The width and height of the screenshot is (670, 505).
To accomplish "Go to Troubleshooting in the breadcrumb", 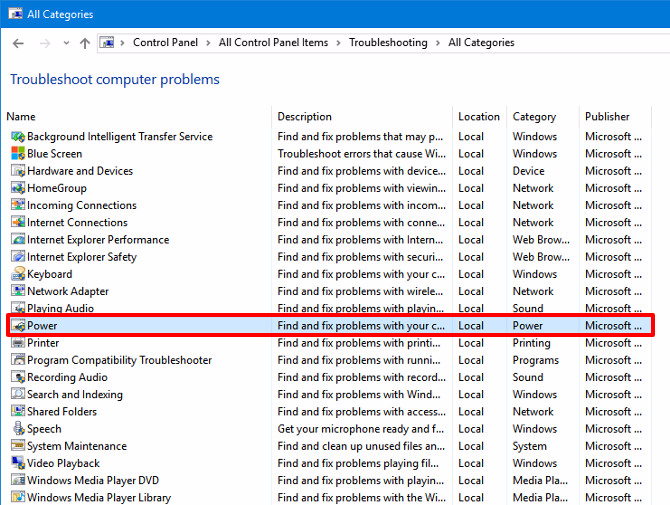I will pyautogui.click(x=387, y=43).
